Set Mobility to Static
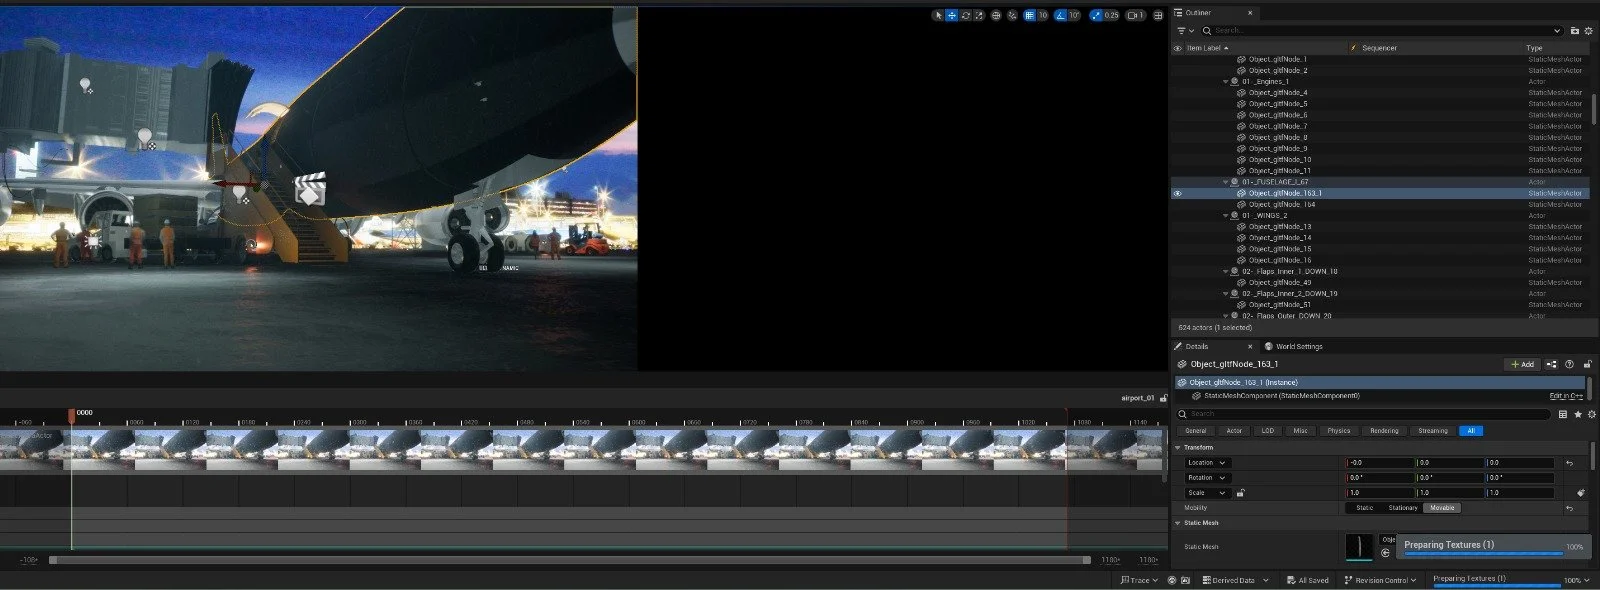This screenshot has height=590, width=1600. pos(1365,508)
